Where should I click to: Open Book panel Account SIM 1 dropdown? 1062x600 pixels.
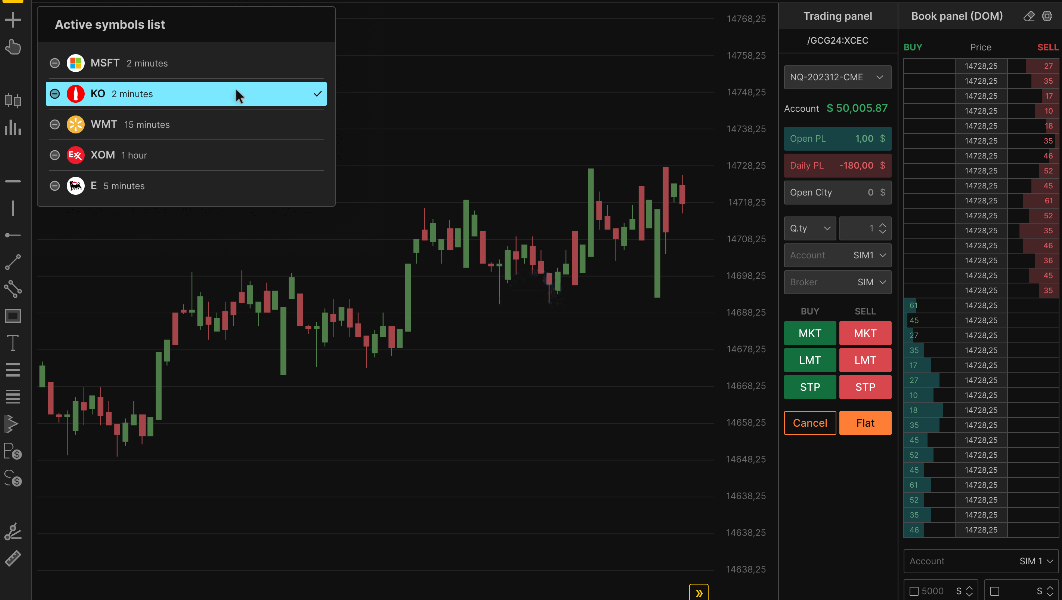(981, 561)
